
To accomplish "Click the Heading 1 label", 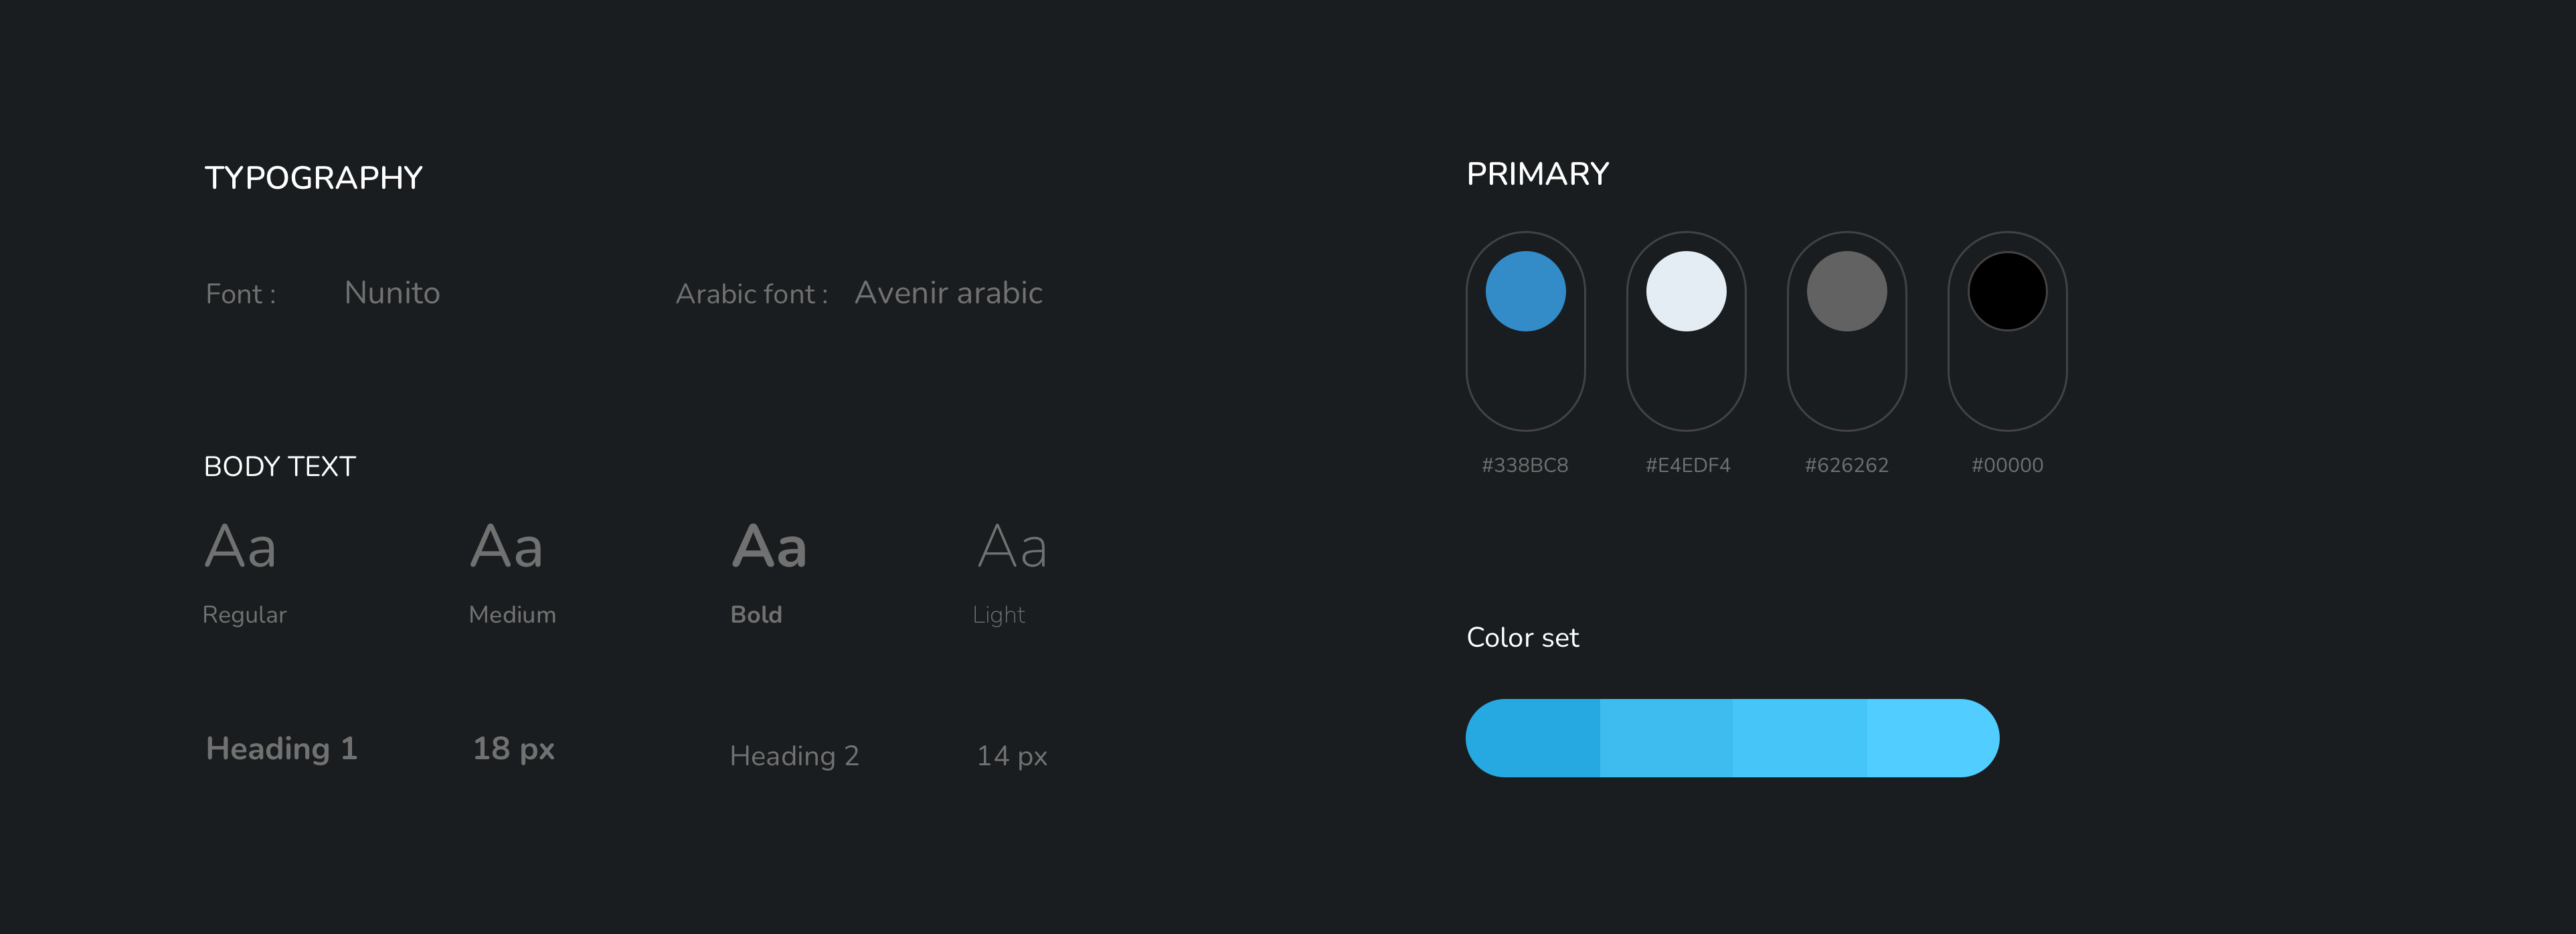I will [281, 749].
